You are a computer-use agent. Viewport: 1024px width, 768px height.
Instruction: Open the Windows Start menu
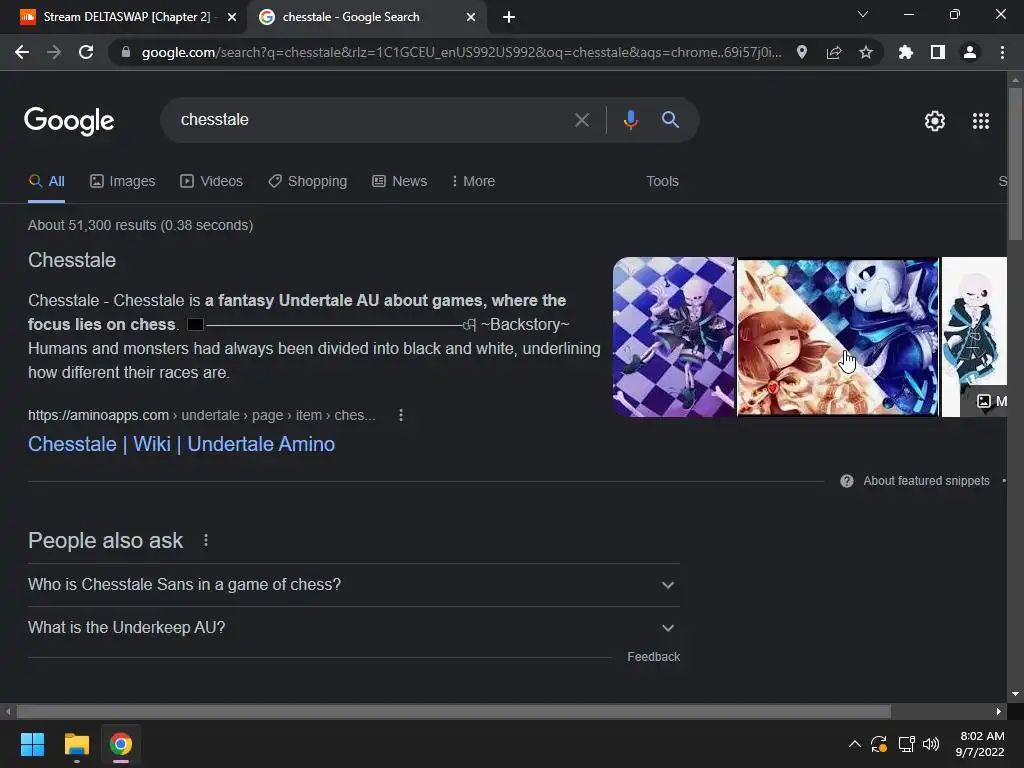32,744
